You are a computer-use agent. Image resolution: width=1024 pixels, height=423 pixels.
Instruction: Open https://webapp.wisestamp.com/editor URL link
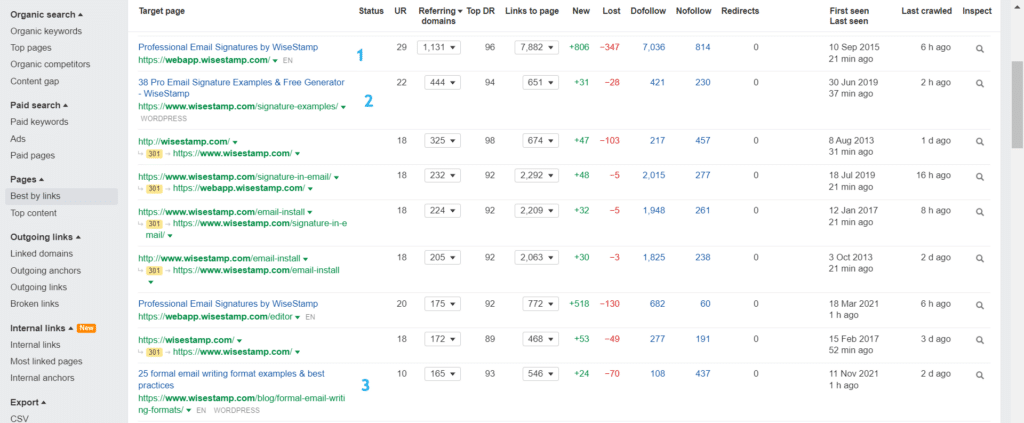point(216,317)
